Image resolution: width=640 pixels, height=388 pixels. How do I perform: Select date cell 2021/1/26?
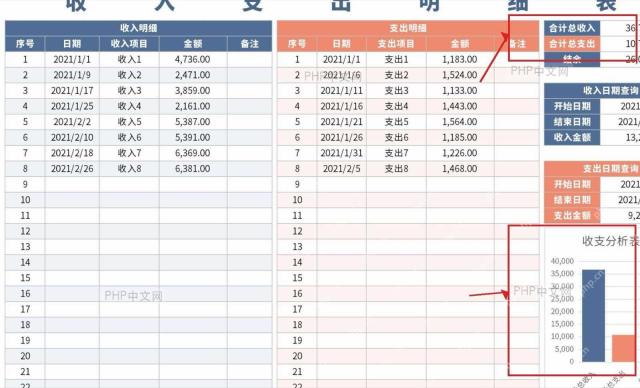tap(342, 137)
